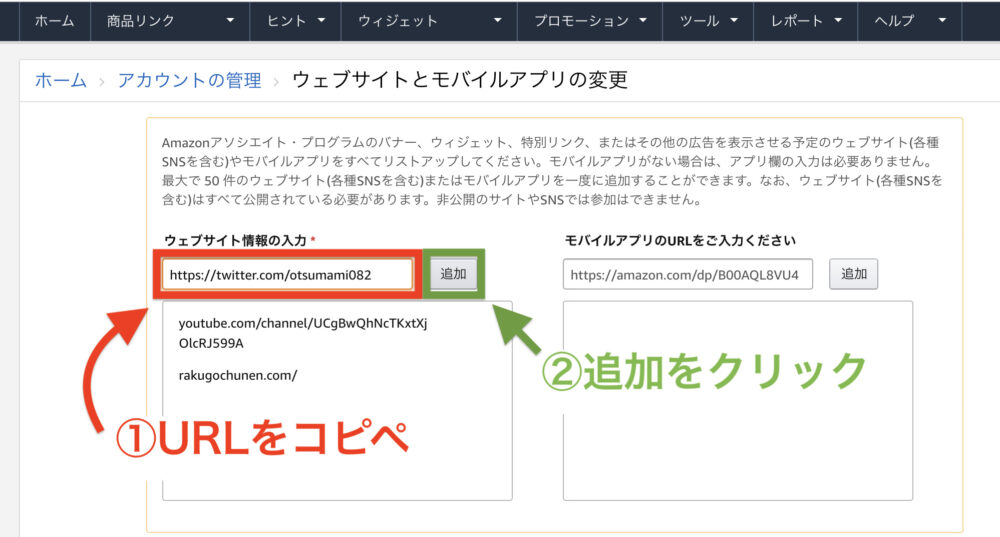Expand the ツール dropdown arrow
This screenshot has height=537, width=1000.
click(x=734, y=20)
